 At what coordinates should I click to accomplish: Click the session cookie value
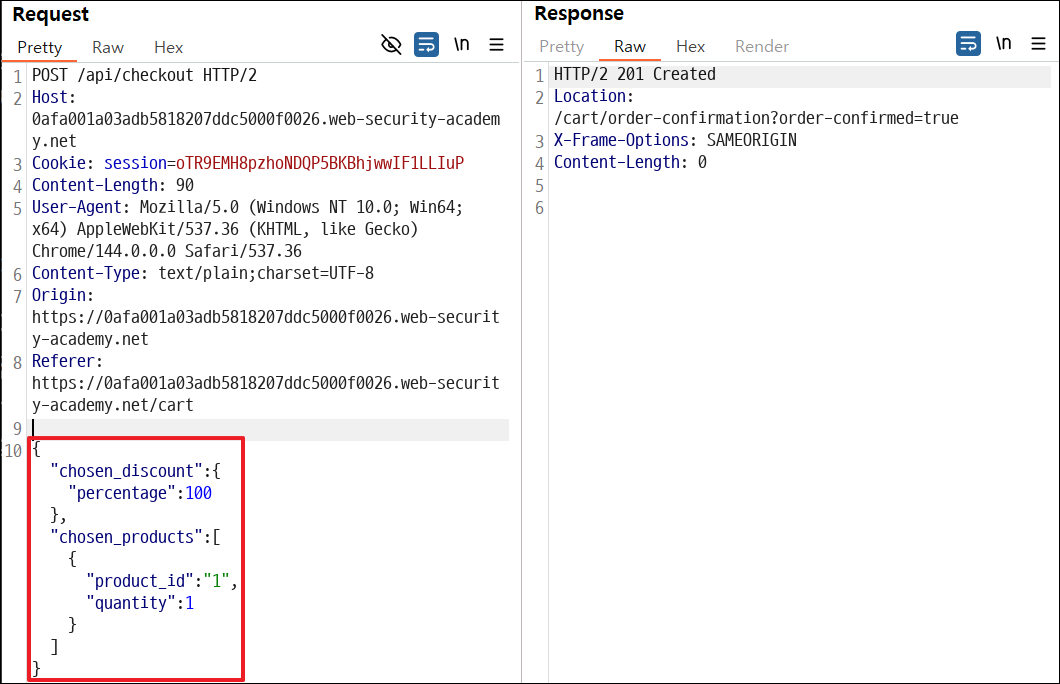(x=320, y=164)
